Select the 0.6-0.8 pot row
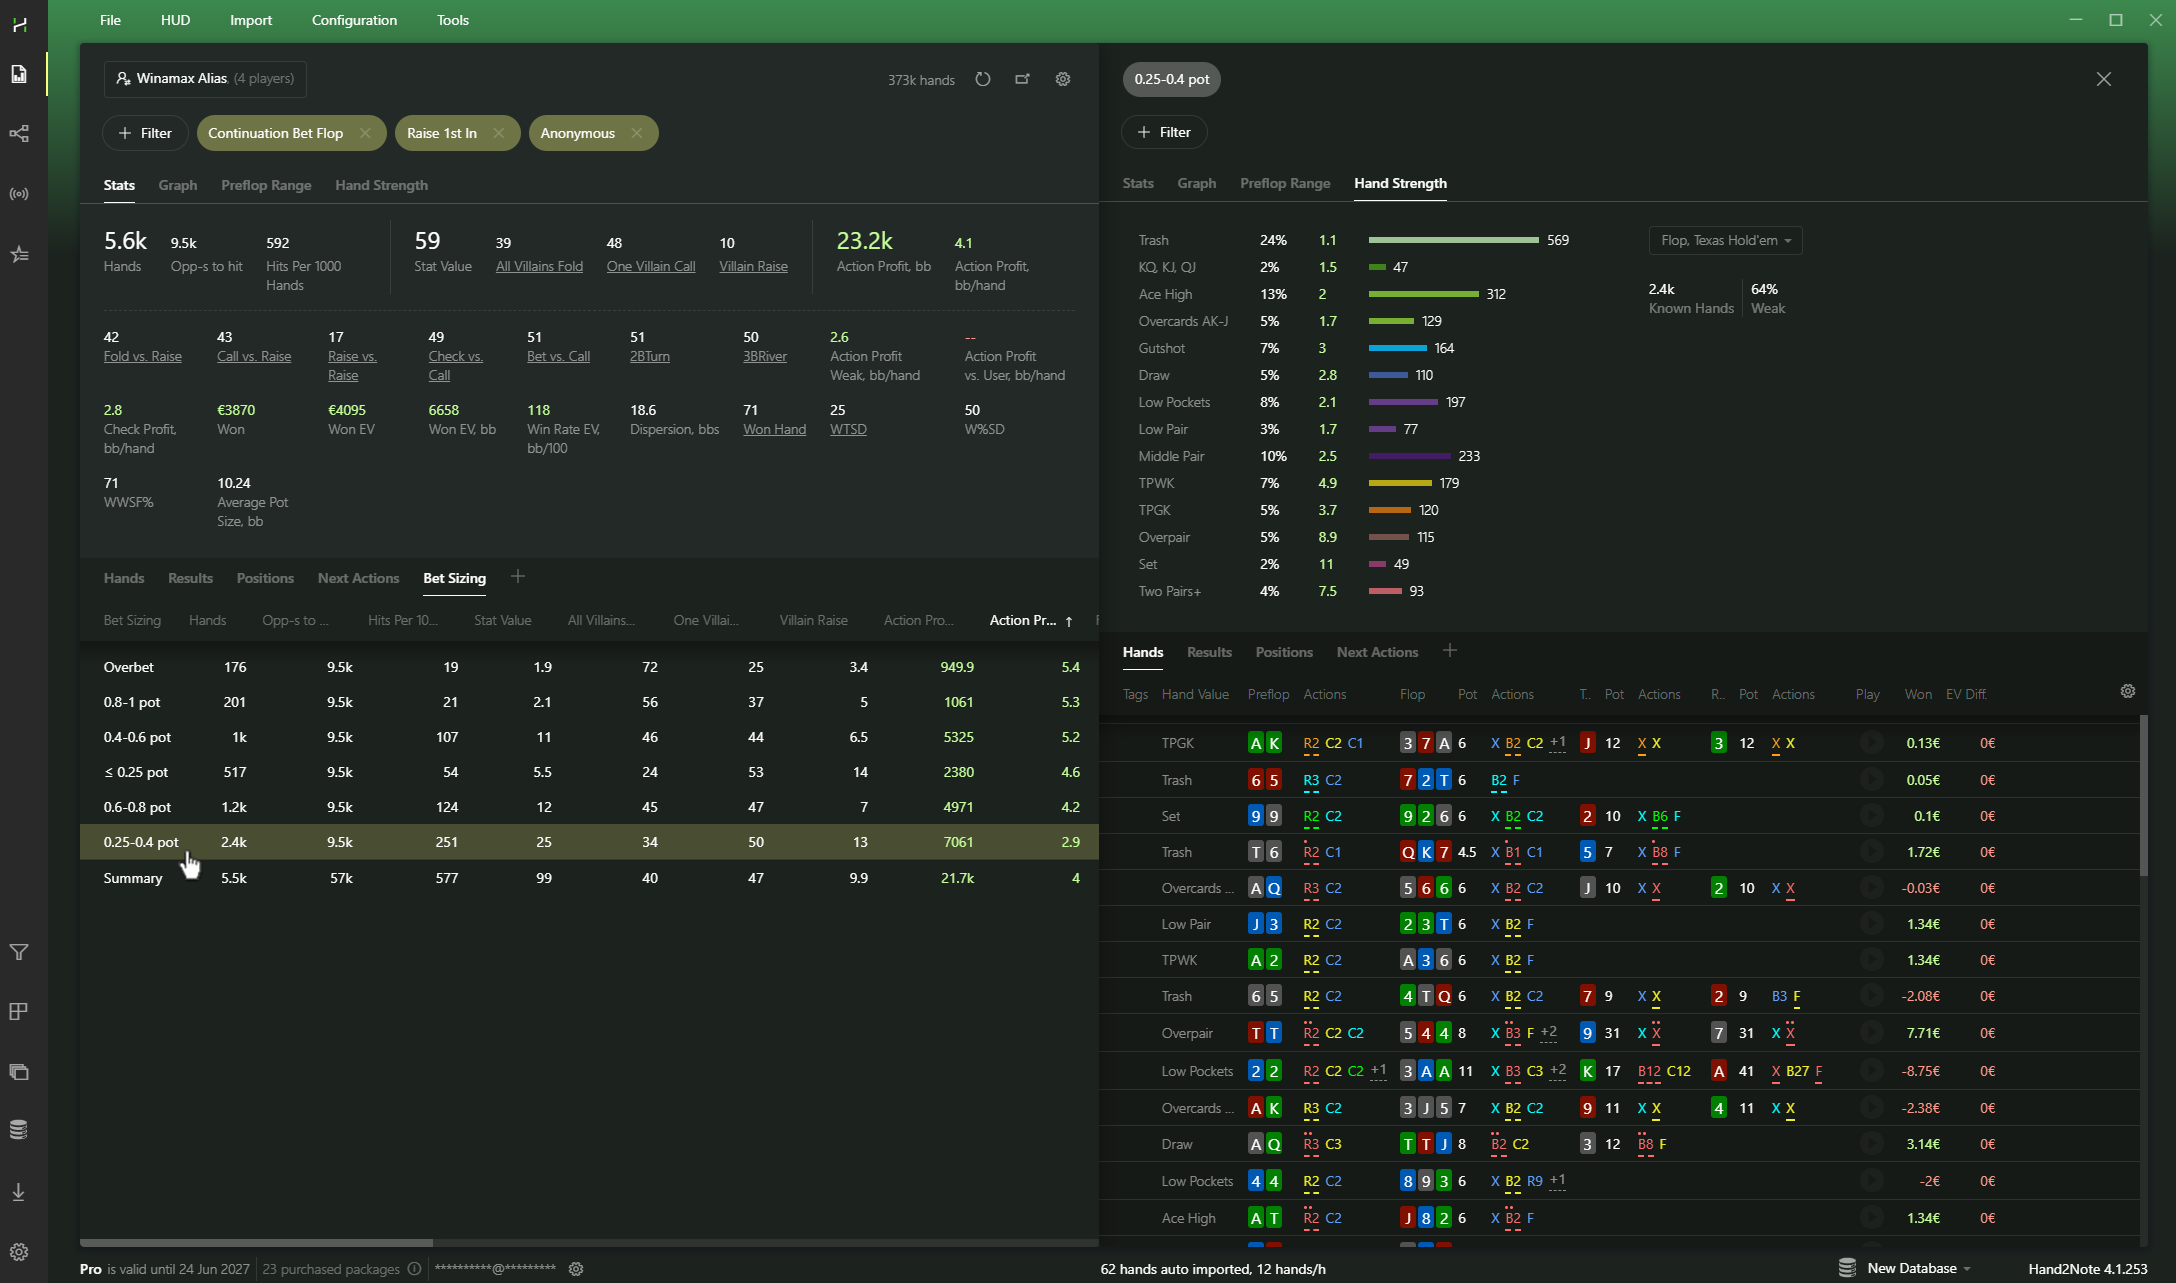The height and width of the screenshot is (1283, 2176). click(x=589, y=807)
